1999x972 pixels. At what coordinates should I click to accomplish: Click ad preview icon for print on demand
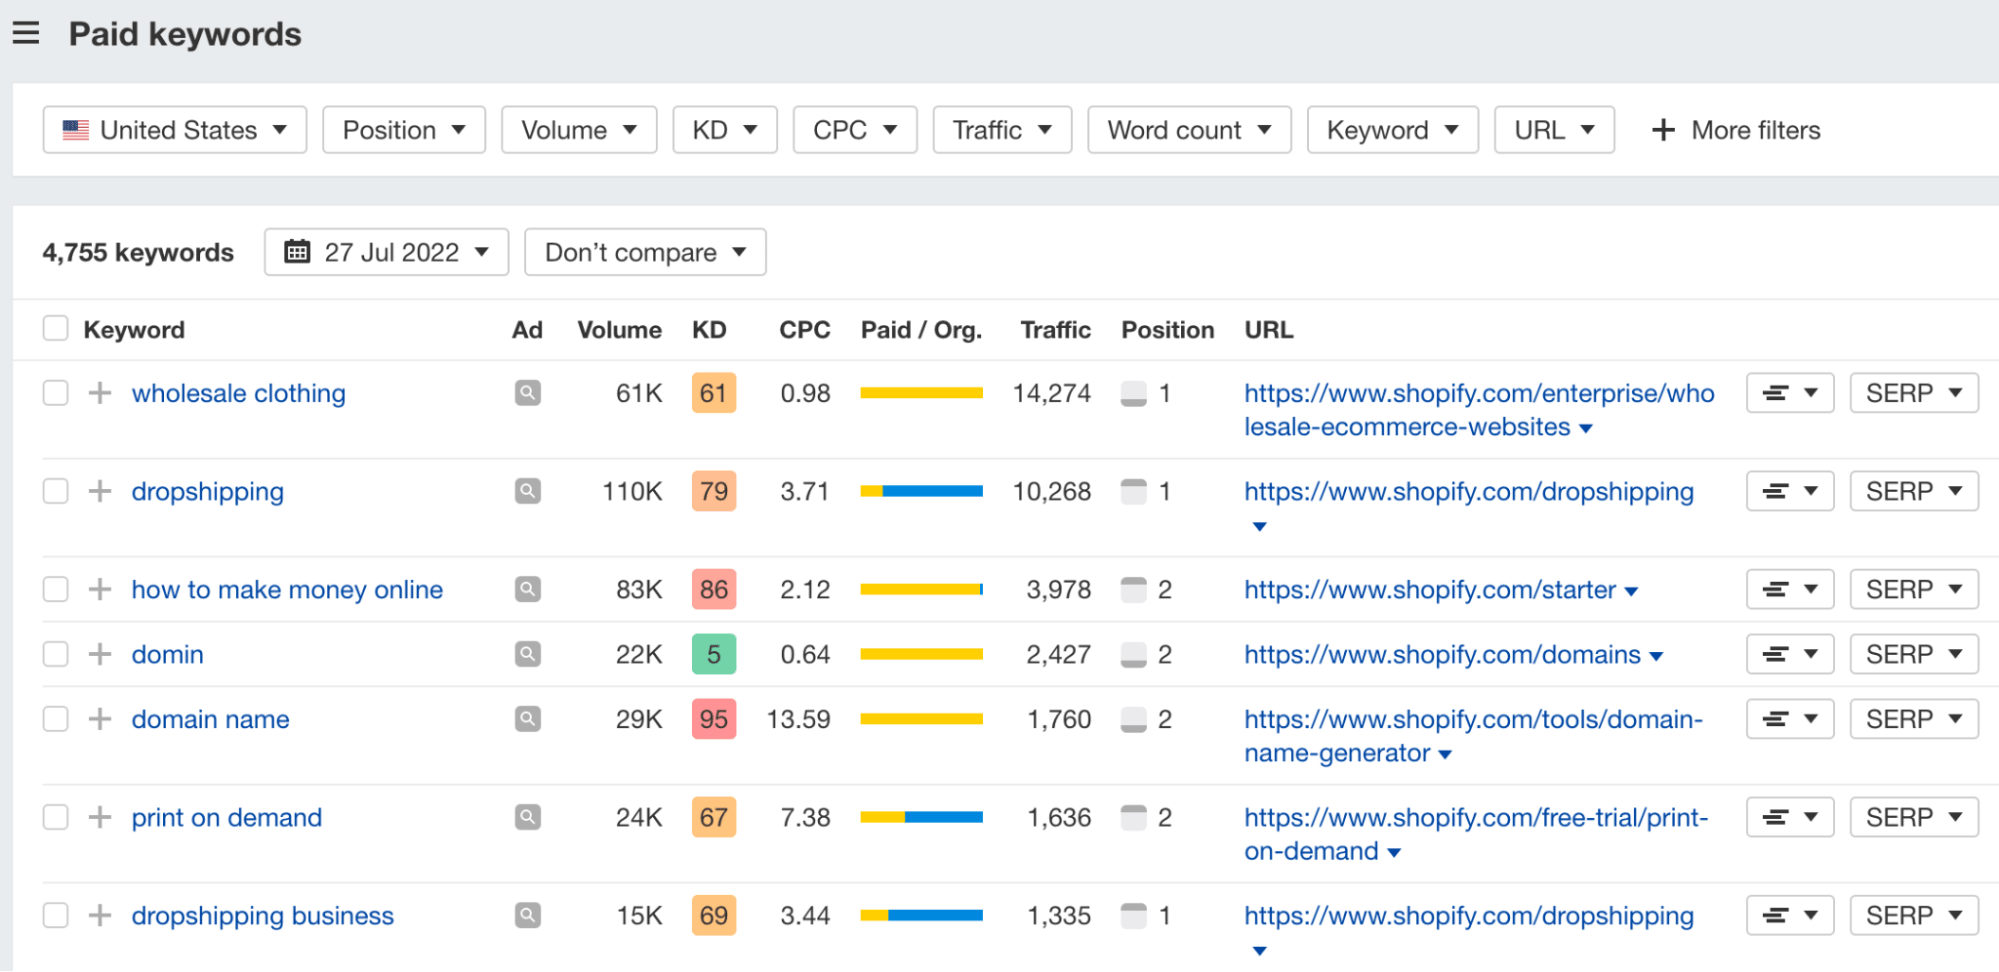pyautogui.click(x=528, y=817)
